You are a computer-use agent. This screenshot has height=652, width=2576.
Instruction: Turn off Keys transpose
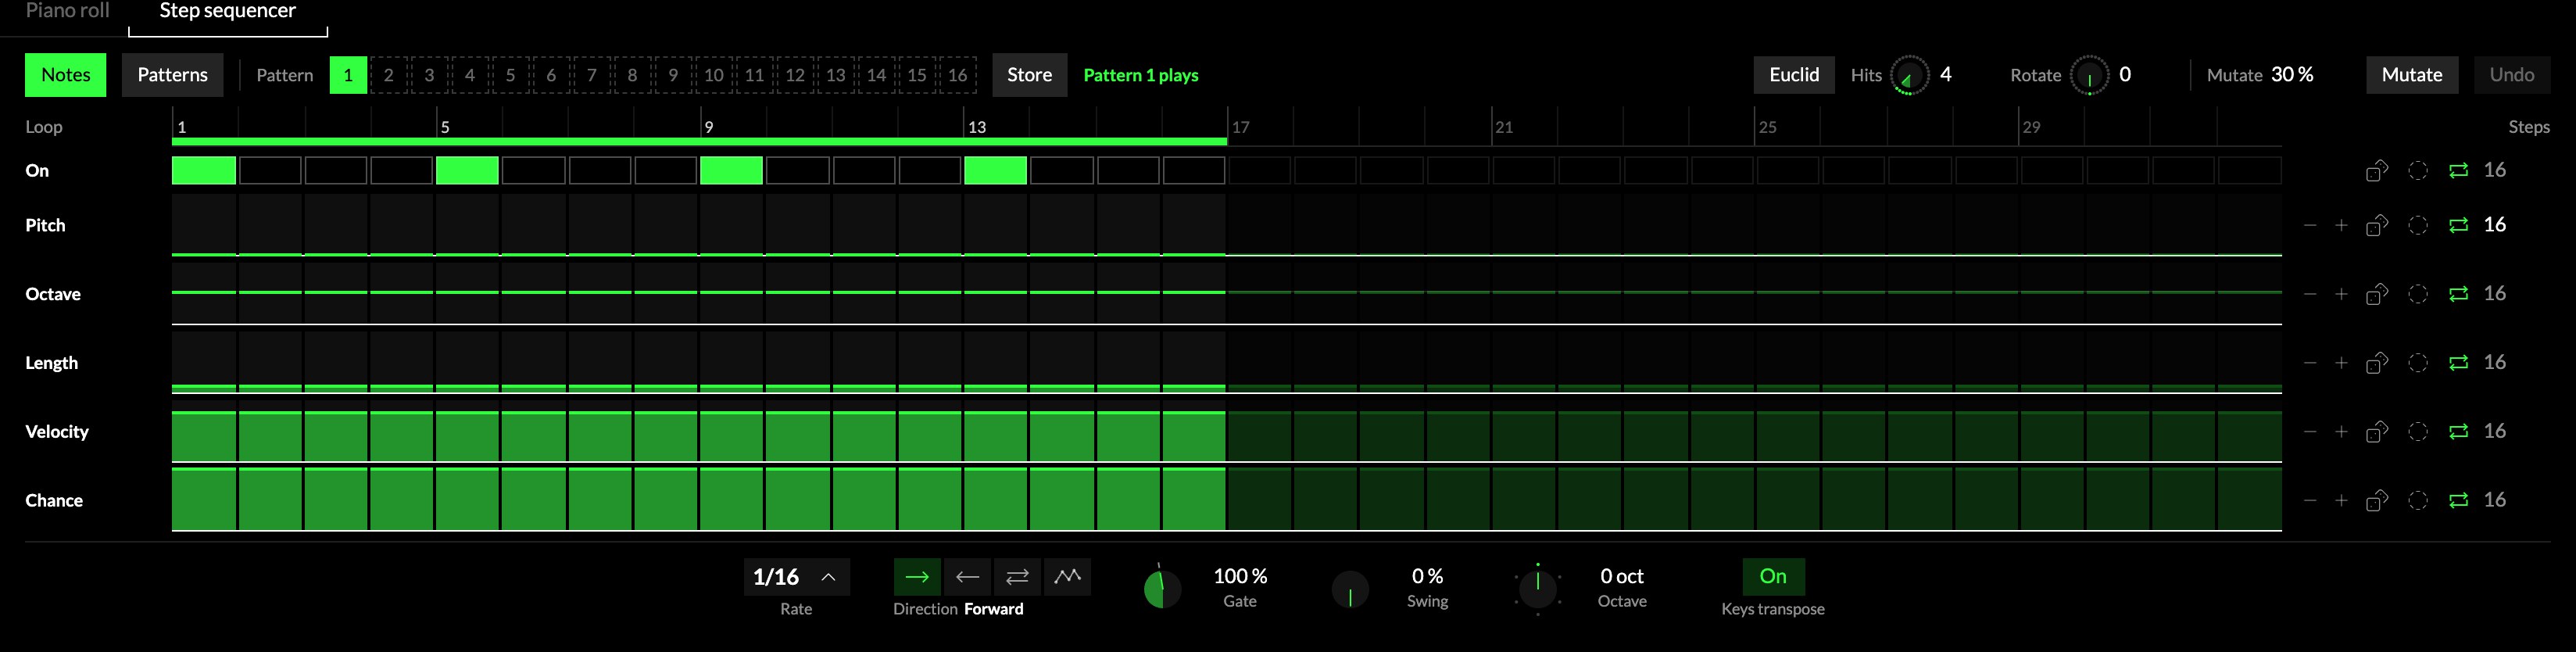coord(1773,577)
